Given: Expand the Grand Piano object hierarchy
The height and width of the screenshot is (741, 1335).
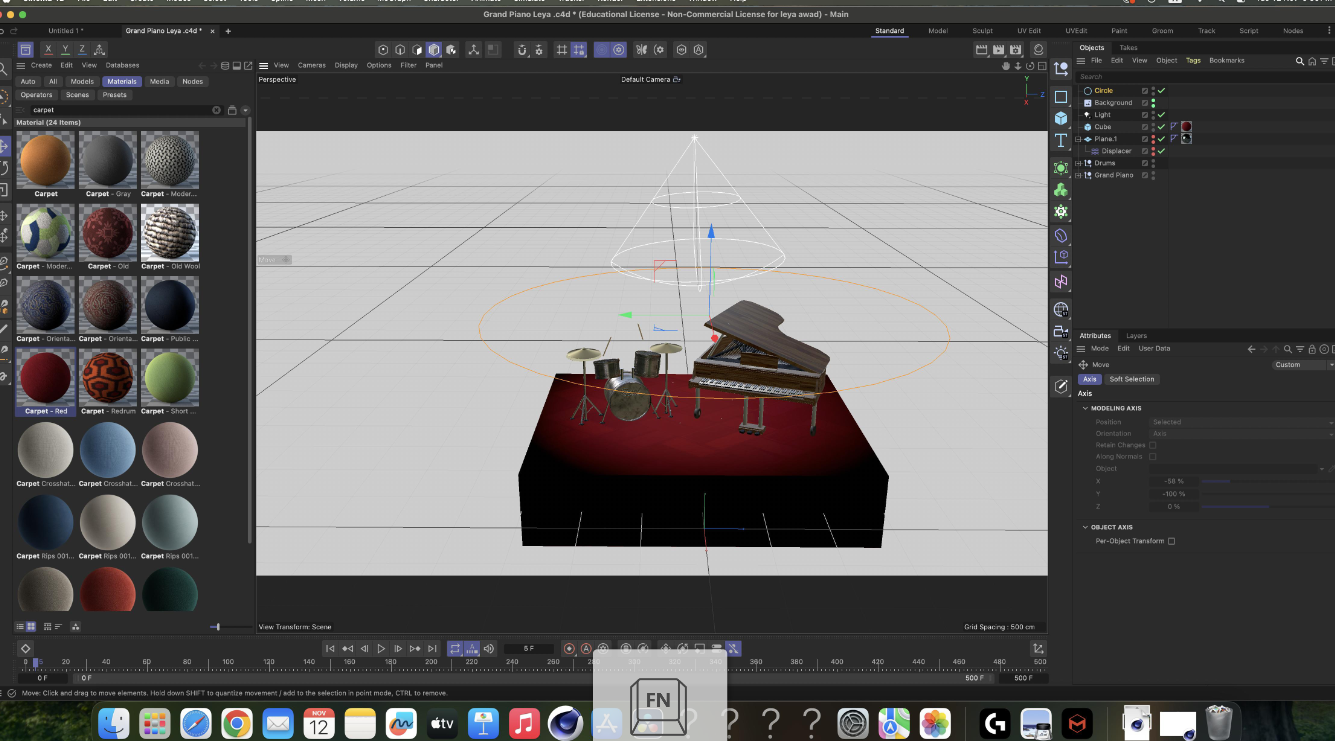Looking at the screenshot, I should pyautogui.click(x=1078, y=175).
